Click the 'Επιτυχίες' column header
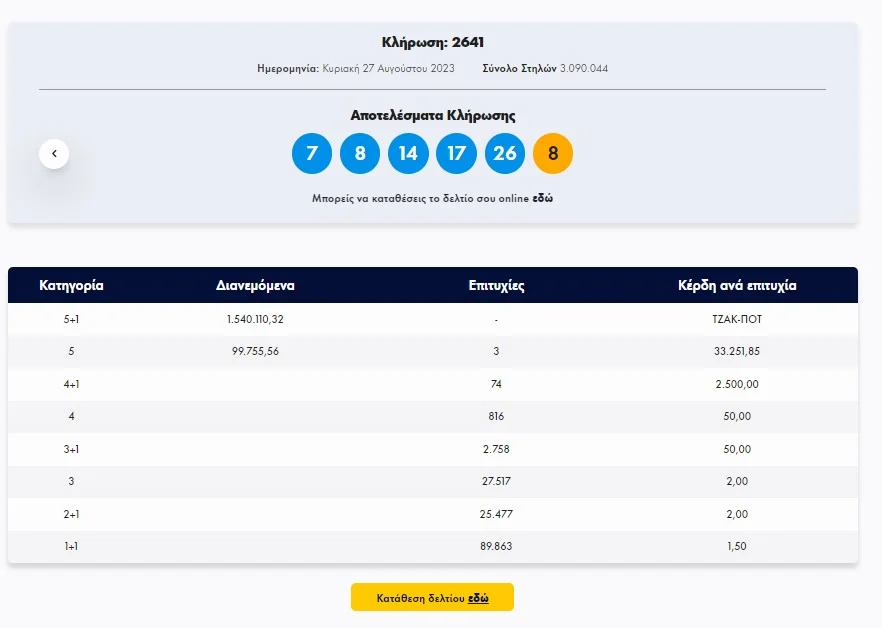The width and height of the screenshot is (882, 628). point(496,286)
